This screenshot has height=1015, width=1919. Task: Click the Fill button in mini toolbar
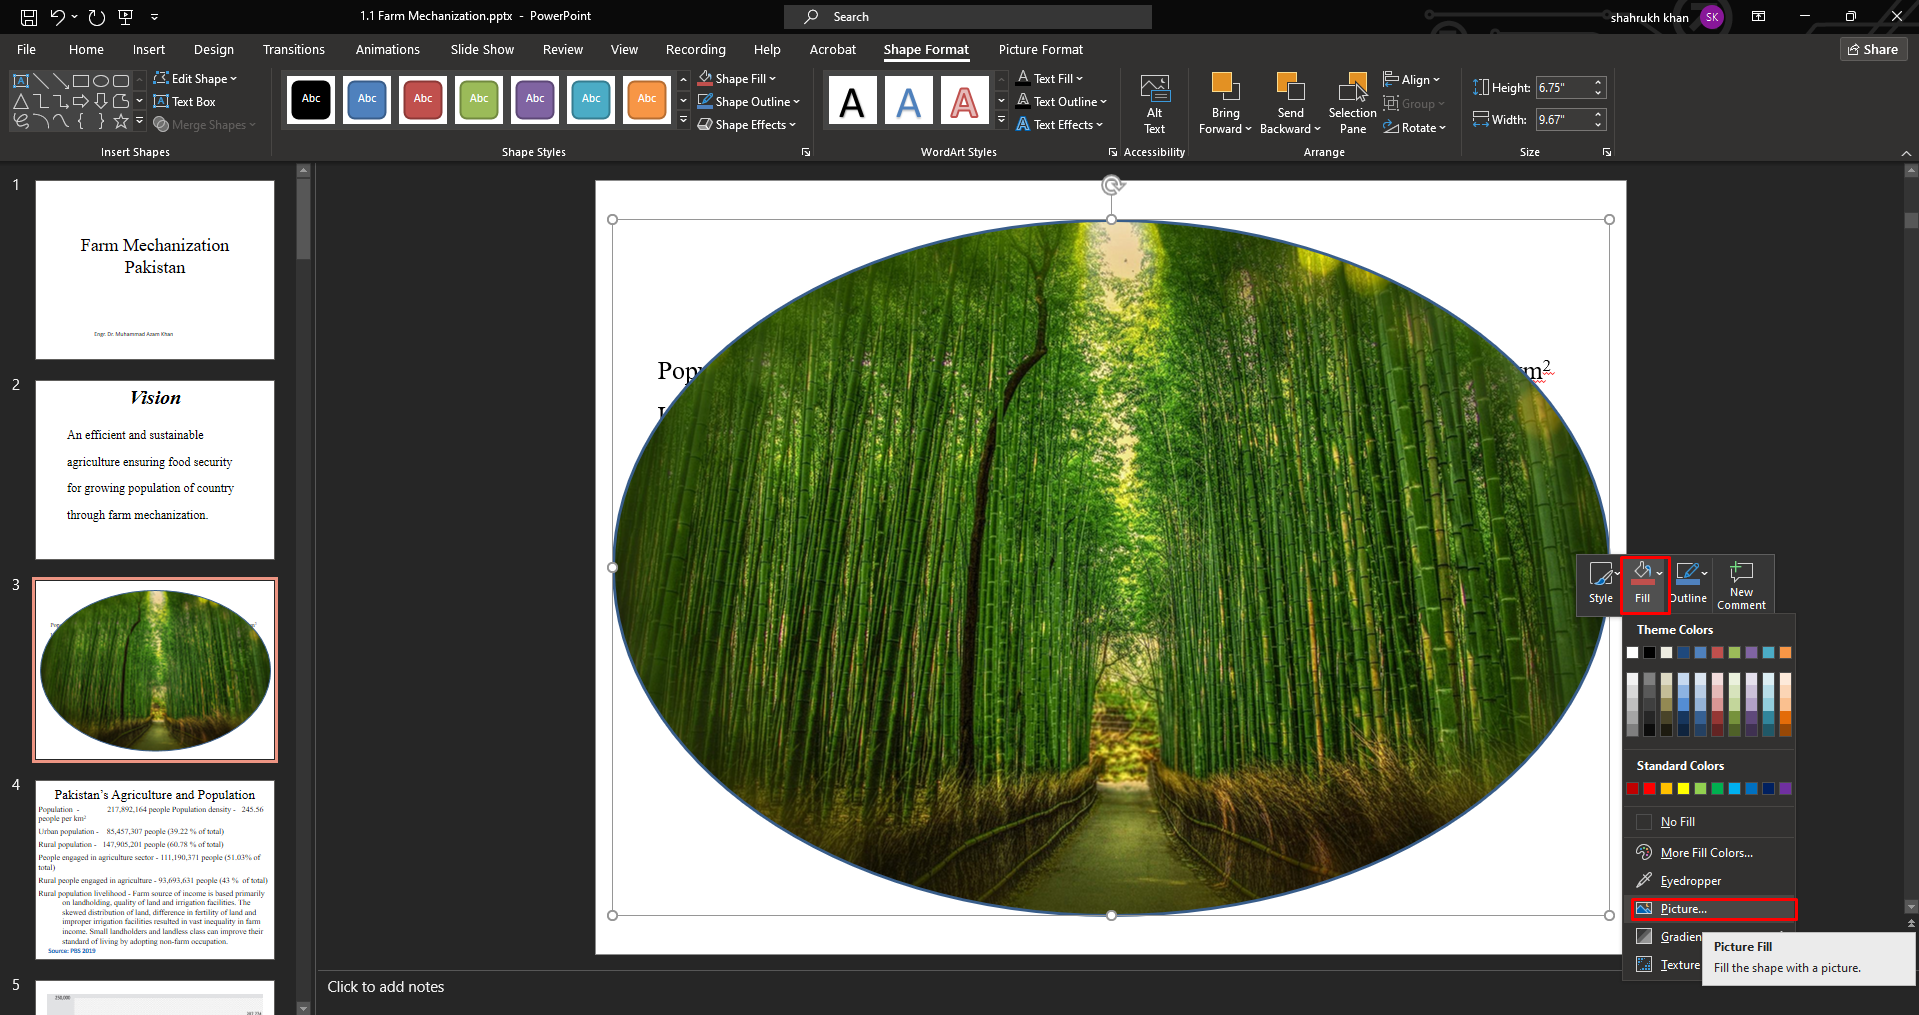pyautogui.click(x=1643, y=585)
